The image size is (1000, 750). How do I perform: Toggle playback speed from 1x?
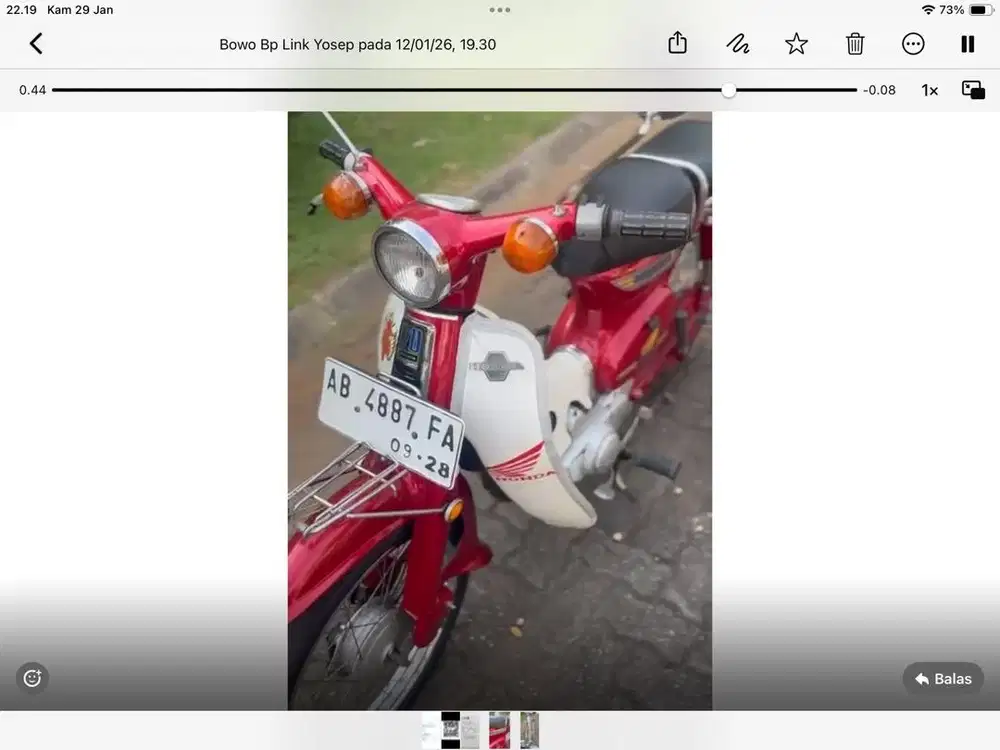tap(929, 89)
